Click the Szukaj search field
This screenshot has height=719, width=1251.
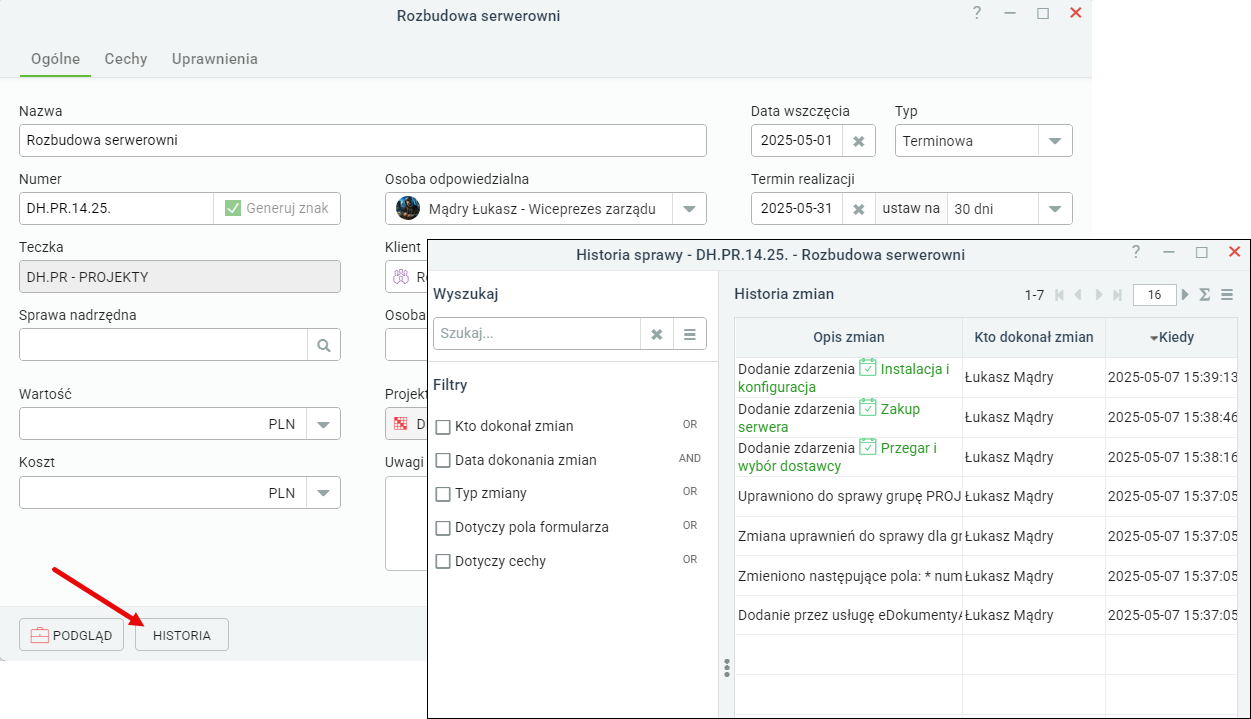(537, 334)
